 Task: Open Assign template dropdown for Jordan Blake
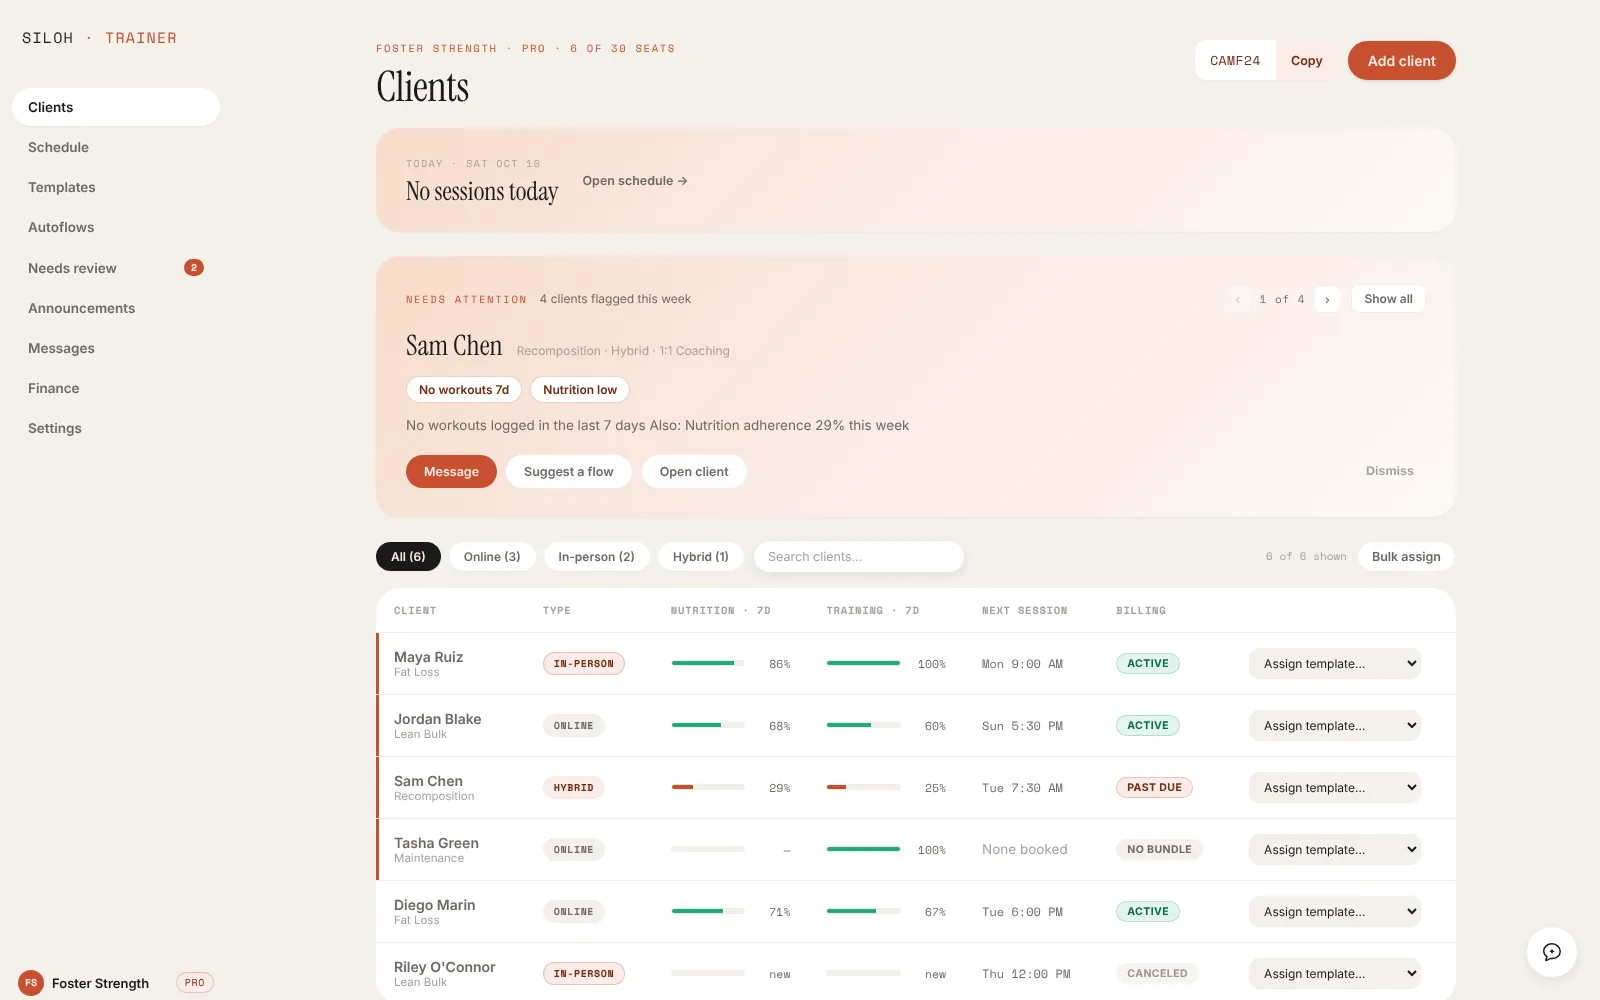(x=1334, y=726)
